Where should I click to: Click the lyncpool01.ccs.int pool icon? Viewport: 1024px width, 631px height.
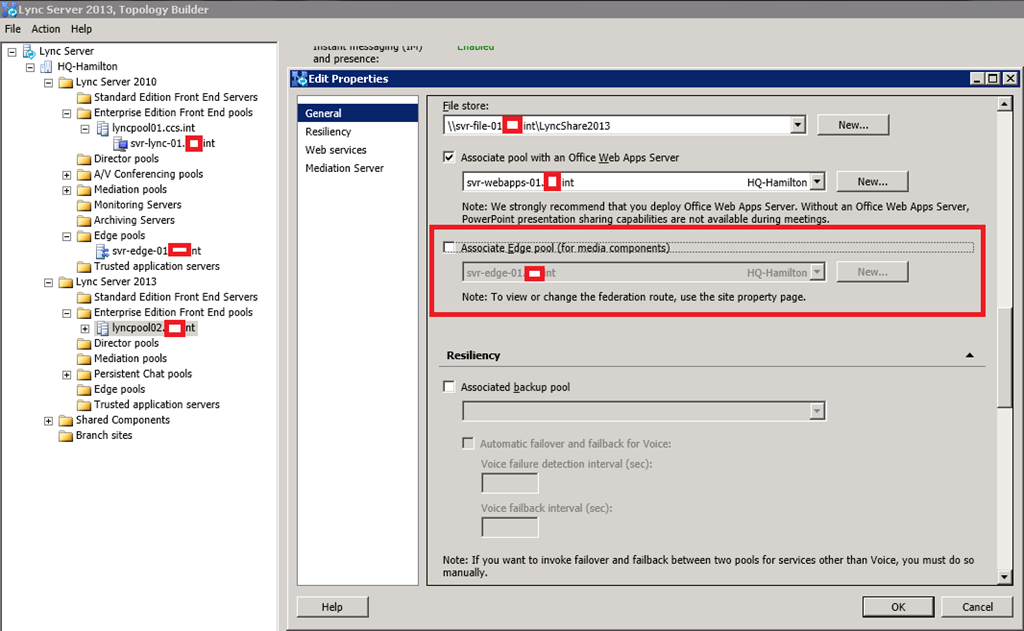[103, 128]
